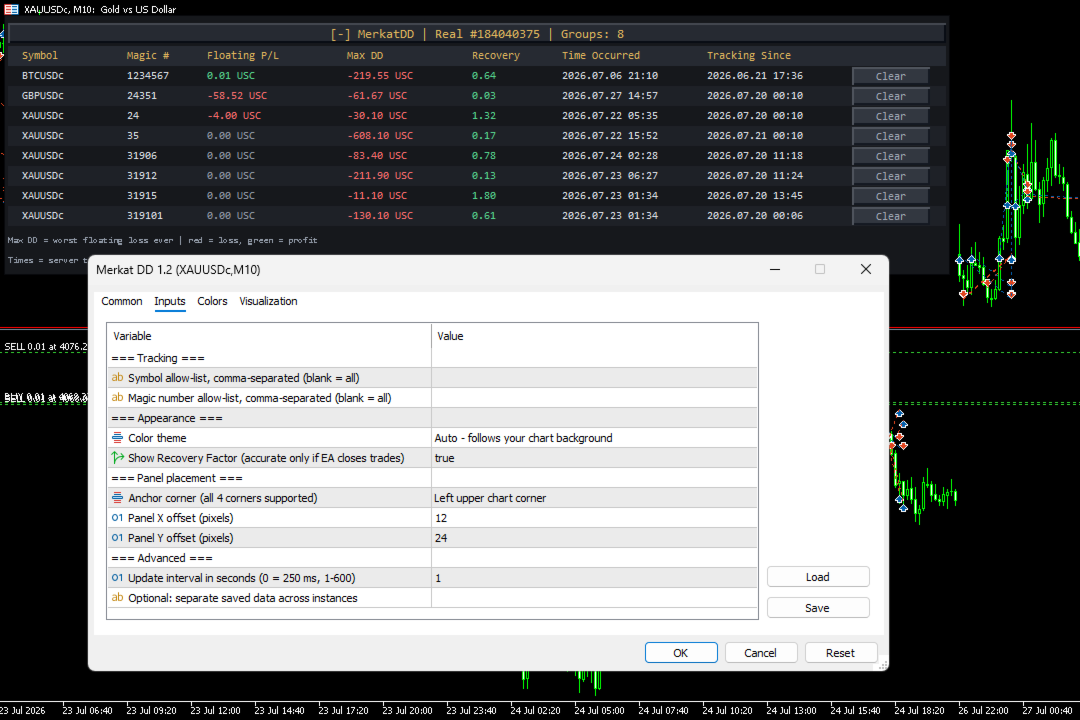The image size is (1080, 720).
Task: Edit the Optional separate saved data value field
Action: tap(594, 598)
